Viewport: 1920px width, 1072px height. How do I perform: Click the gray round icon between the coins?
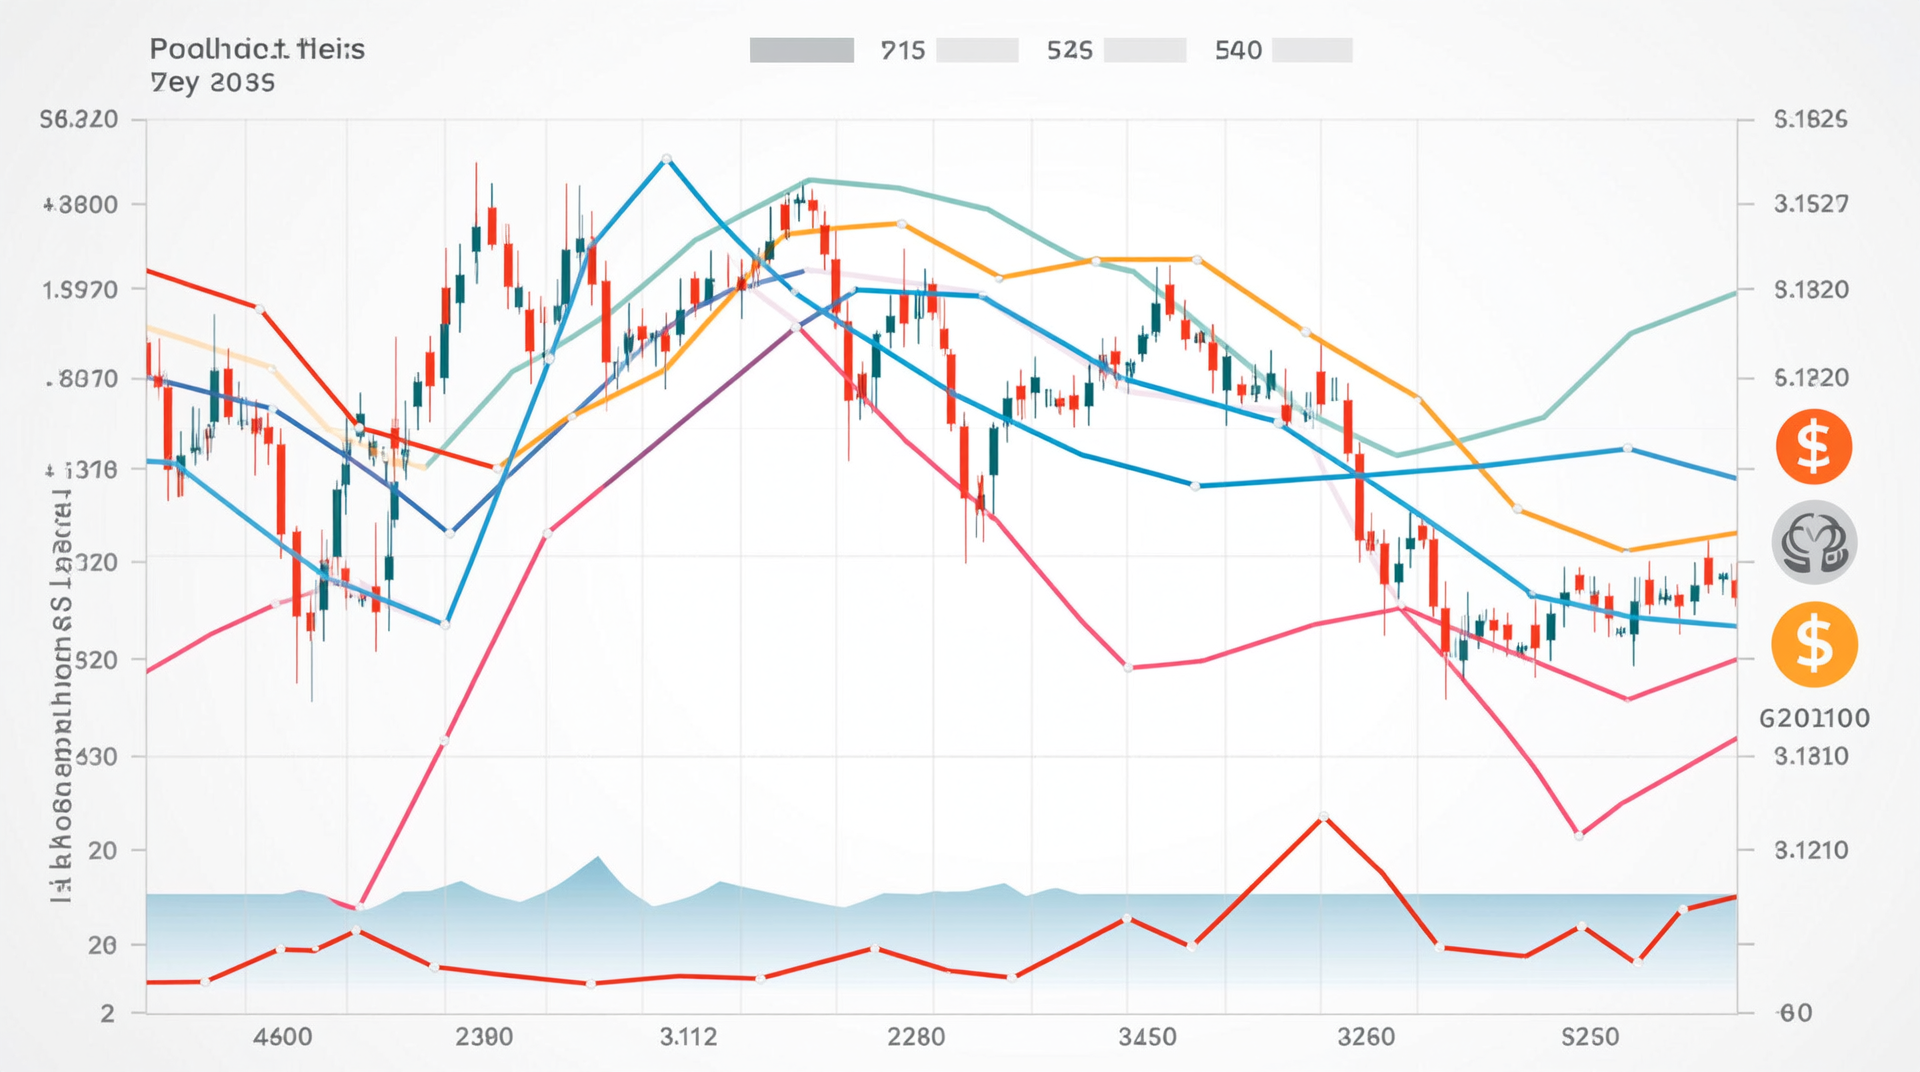pyautogui.click(x=1814, y=543)
